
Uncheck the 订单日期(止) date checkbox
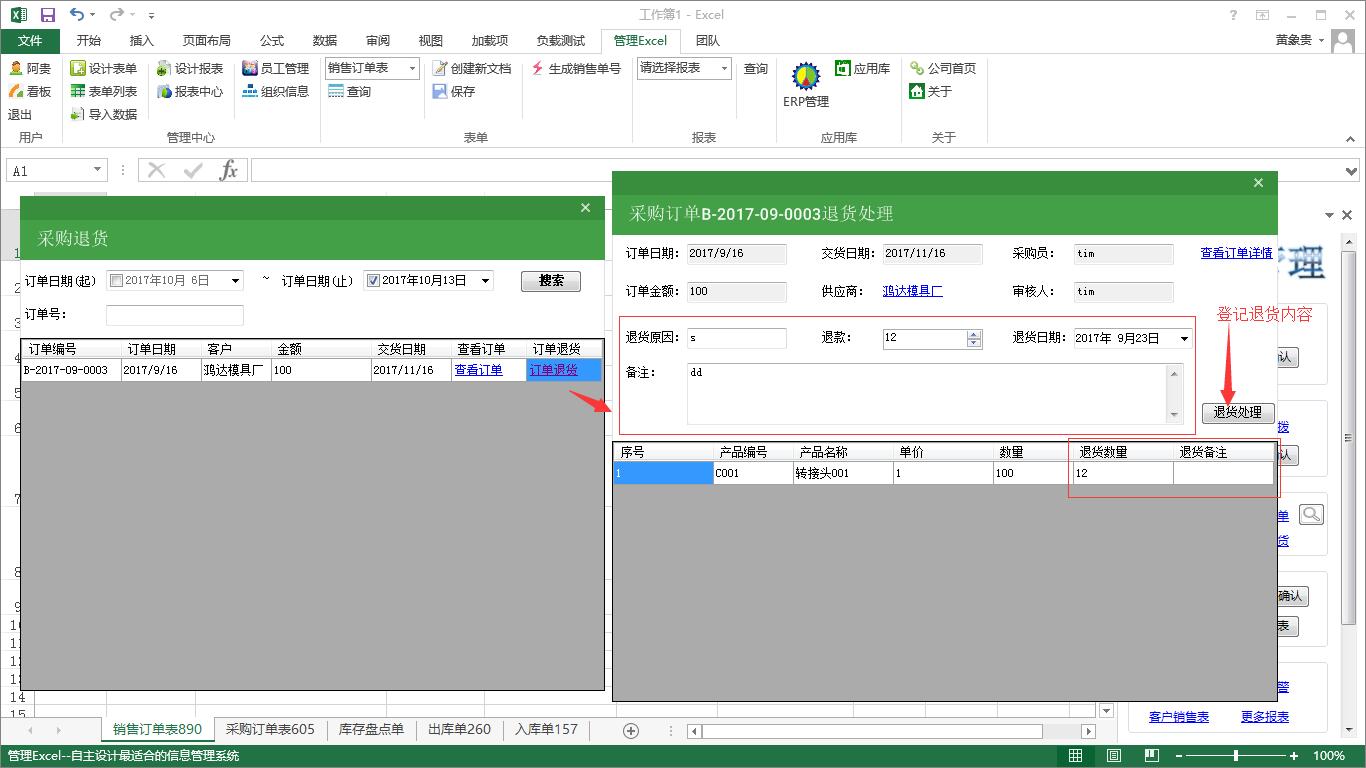[x=373, y=281]
